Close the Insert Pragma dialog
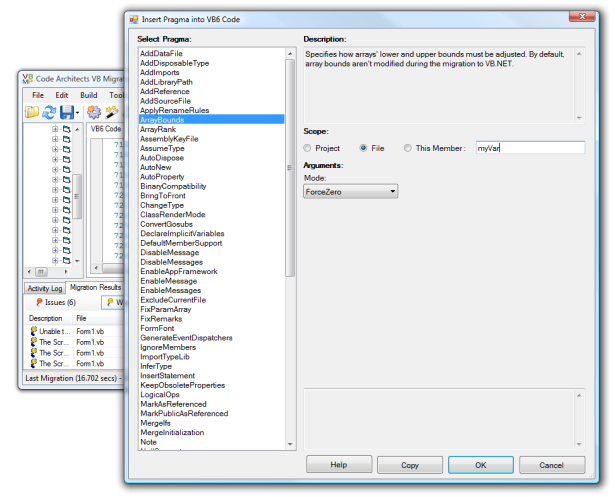 [x=582, y=16]
